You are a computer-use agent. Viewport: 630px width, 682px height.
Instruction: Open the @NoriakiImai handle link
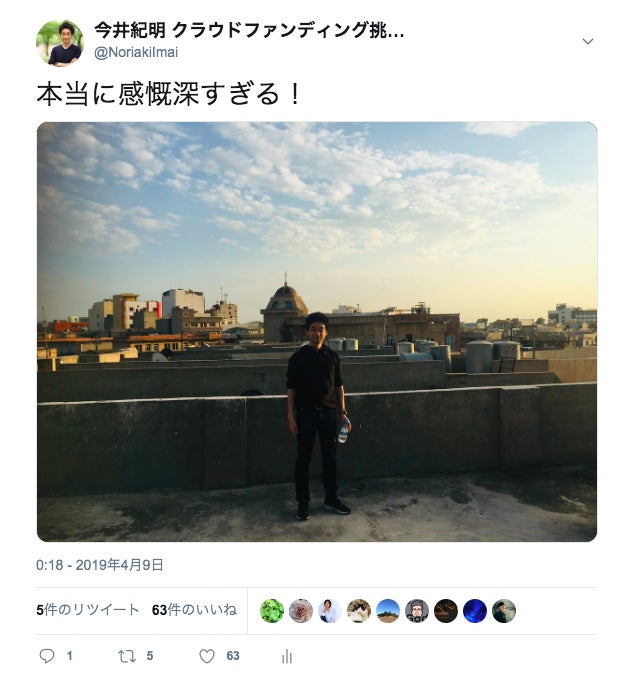pos(136,52)
